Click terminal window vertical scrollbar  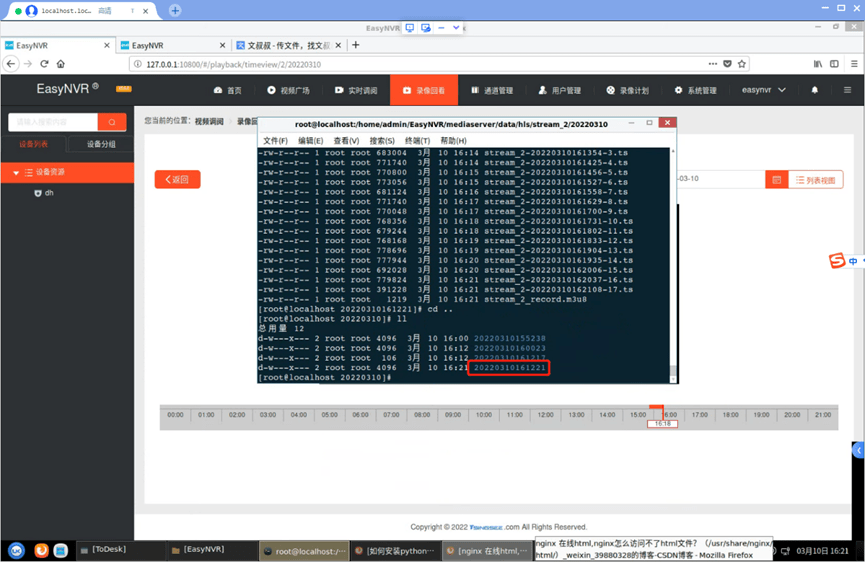(x=673, y=265)
